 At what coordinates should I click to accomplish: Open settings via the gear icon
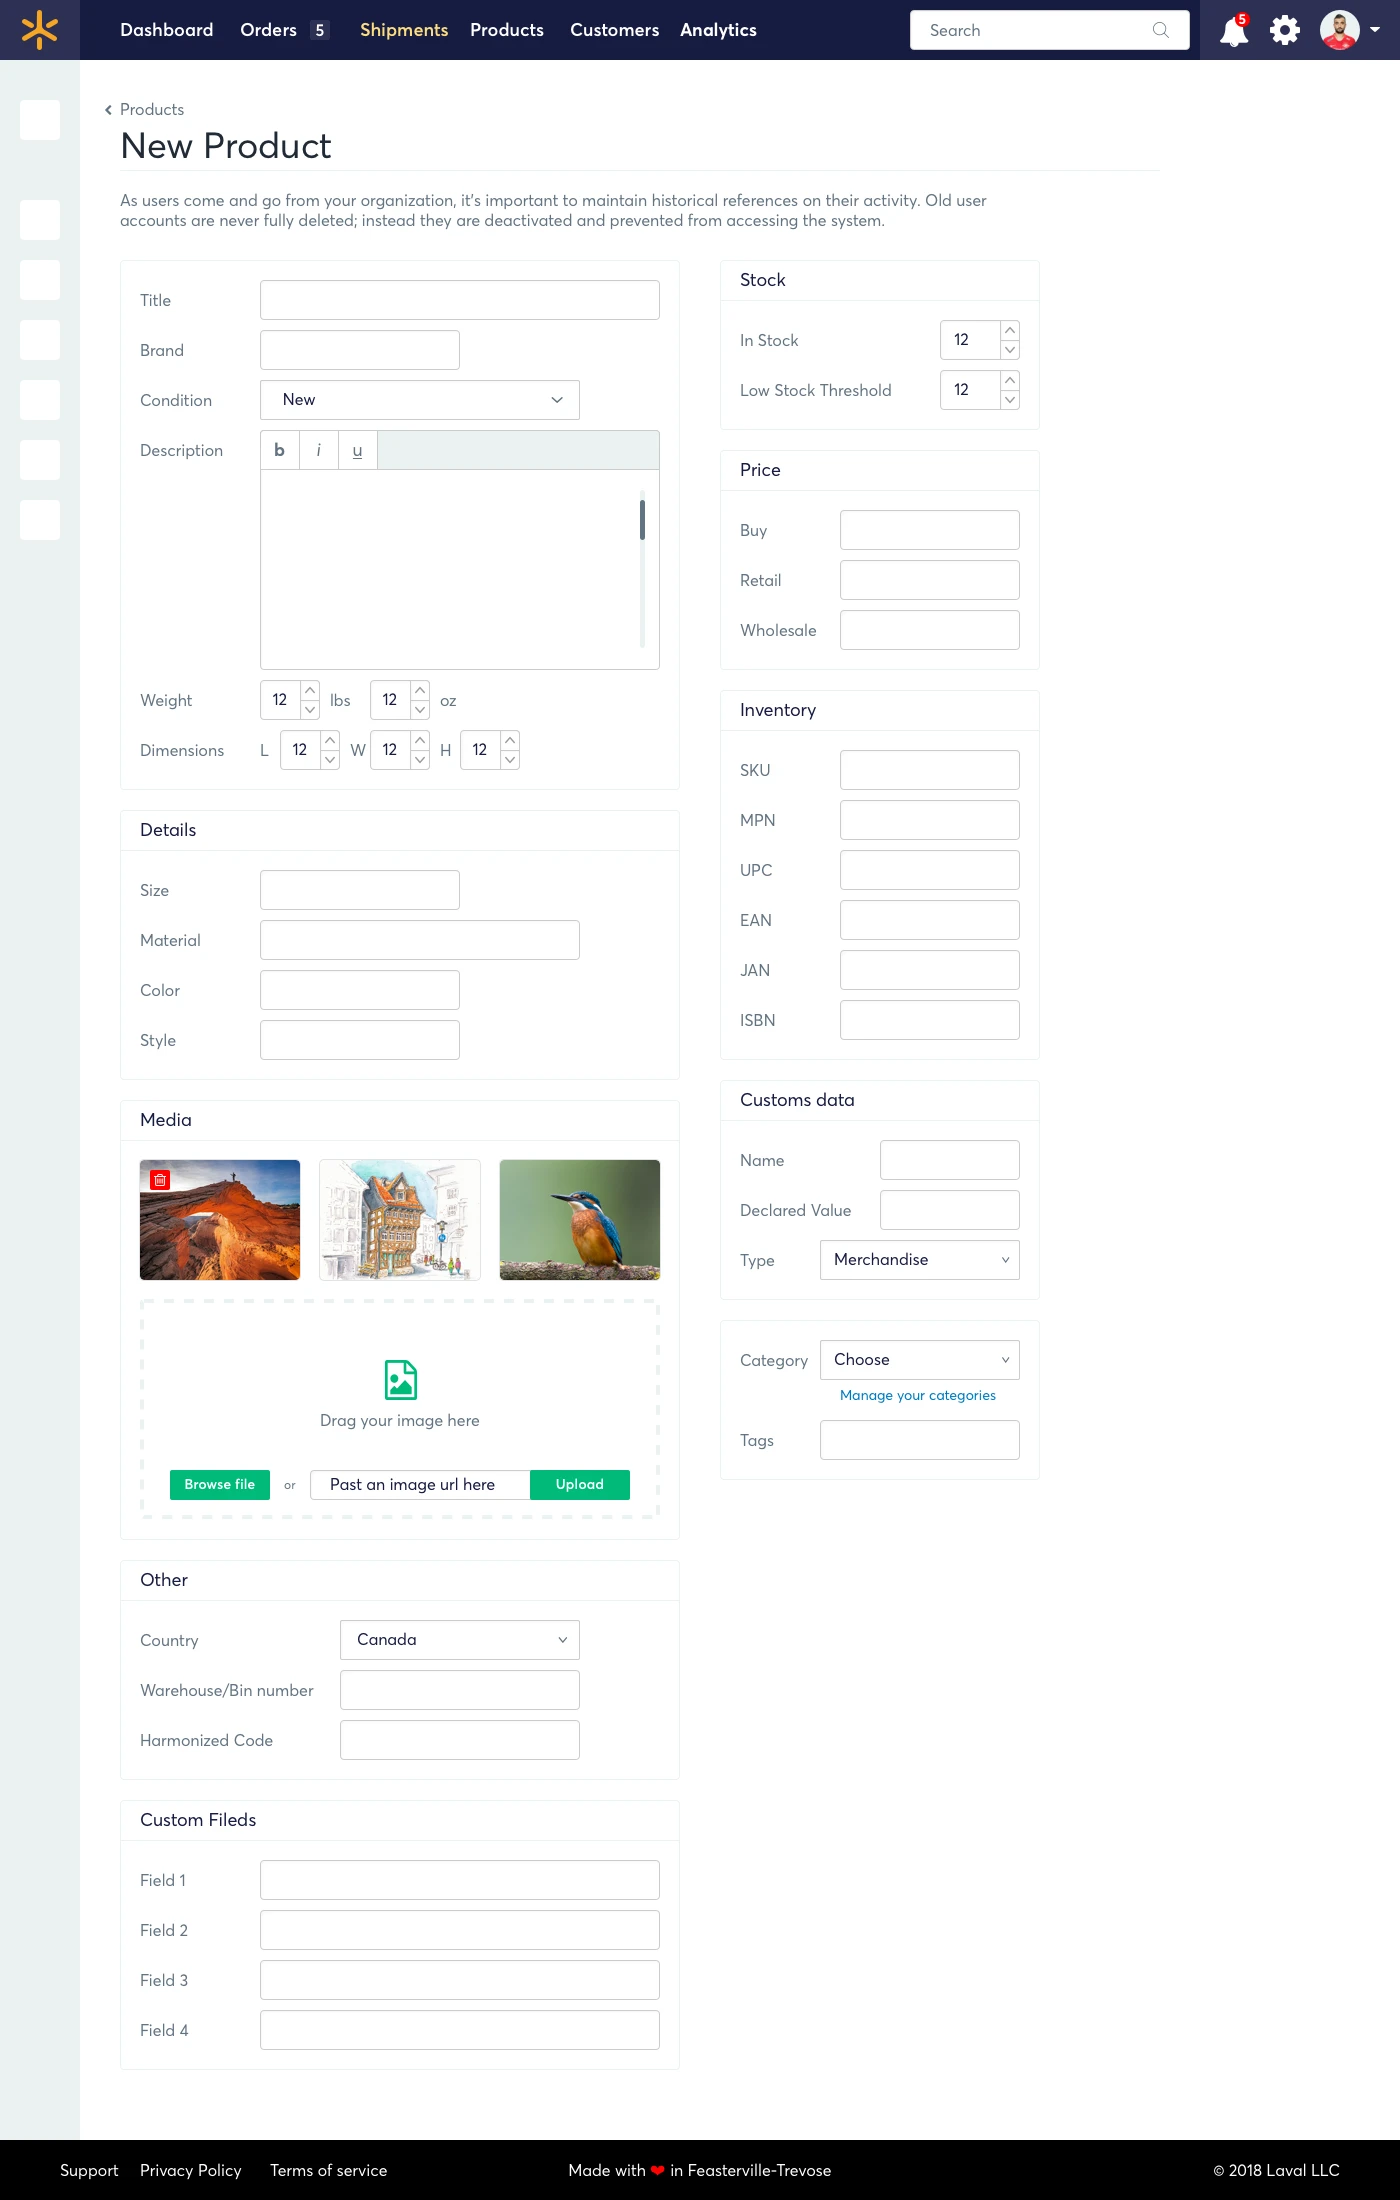tap(1285, 30)
